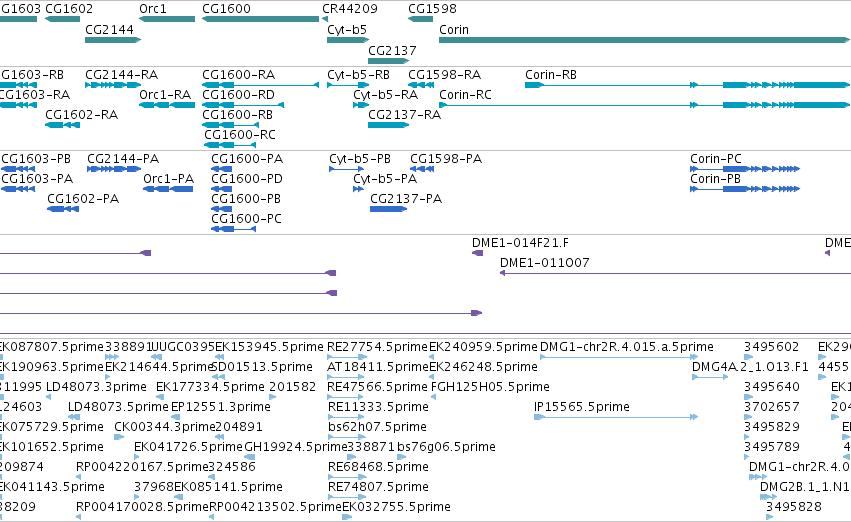
Task: Click the Corin-RB transcript label
Action: (551, 74)
